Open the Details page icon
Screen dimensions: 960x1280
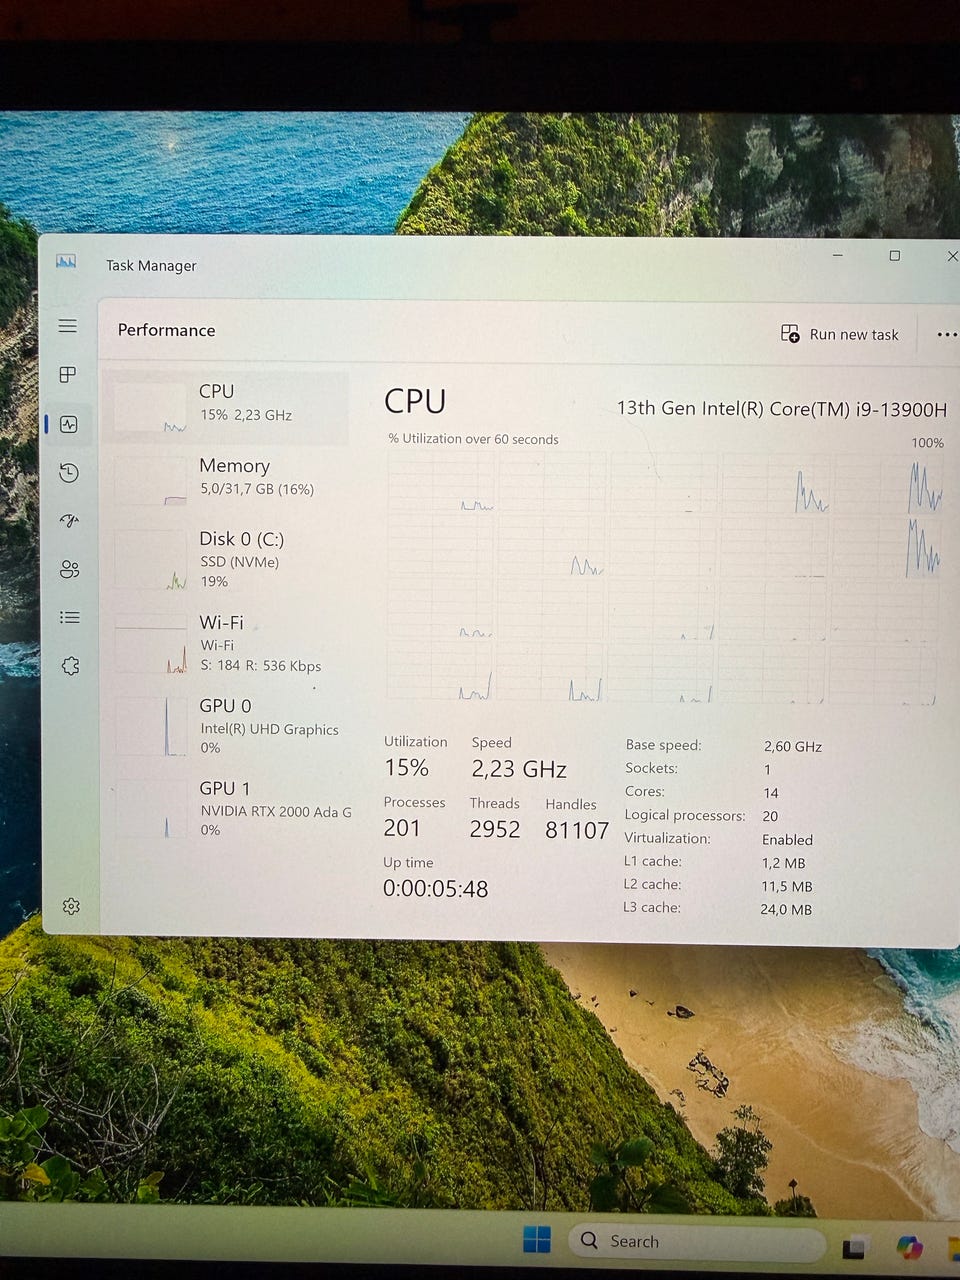pyautogui.click(x=69, y=617)
